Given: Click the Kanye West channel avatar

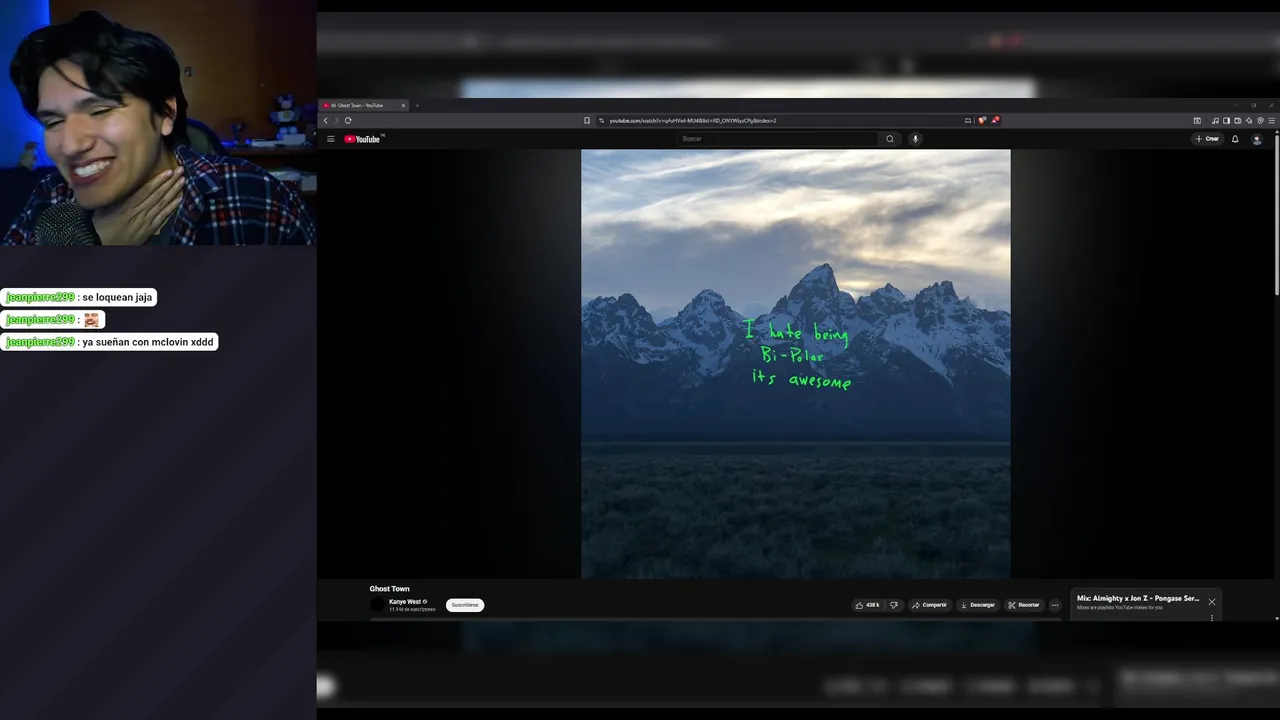Looking at the screenshot, I should point(377,605).
